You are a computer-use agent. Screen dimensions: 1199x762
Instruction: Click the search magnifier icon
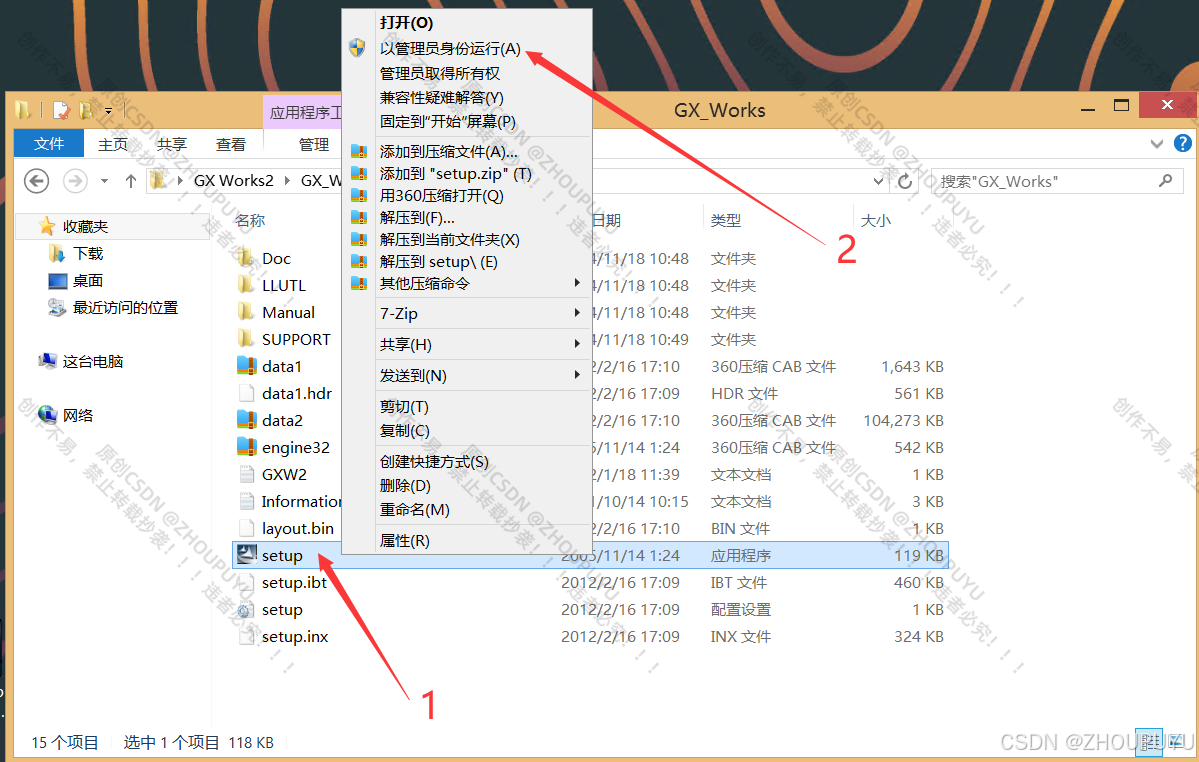click(x=1165, y=180)
